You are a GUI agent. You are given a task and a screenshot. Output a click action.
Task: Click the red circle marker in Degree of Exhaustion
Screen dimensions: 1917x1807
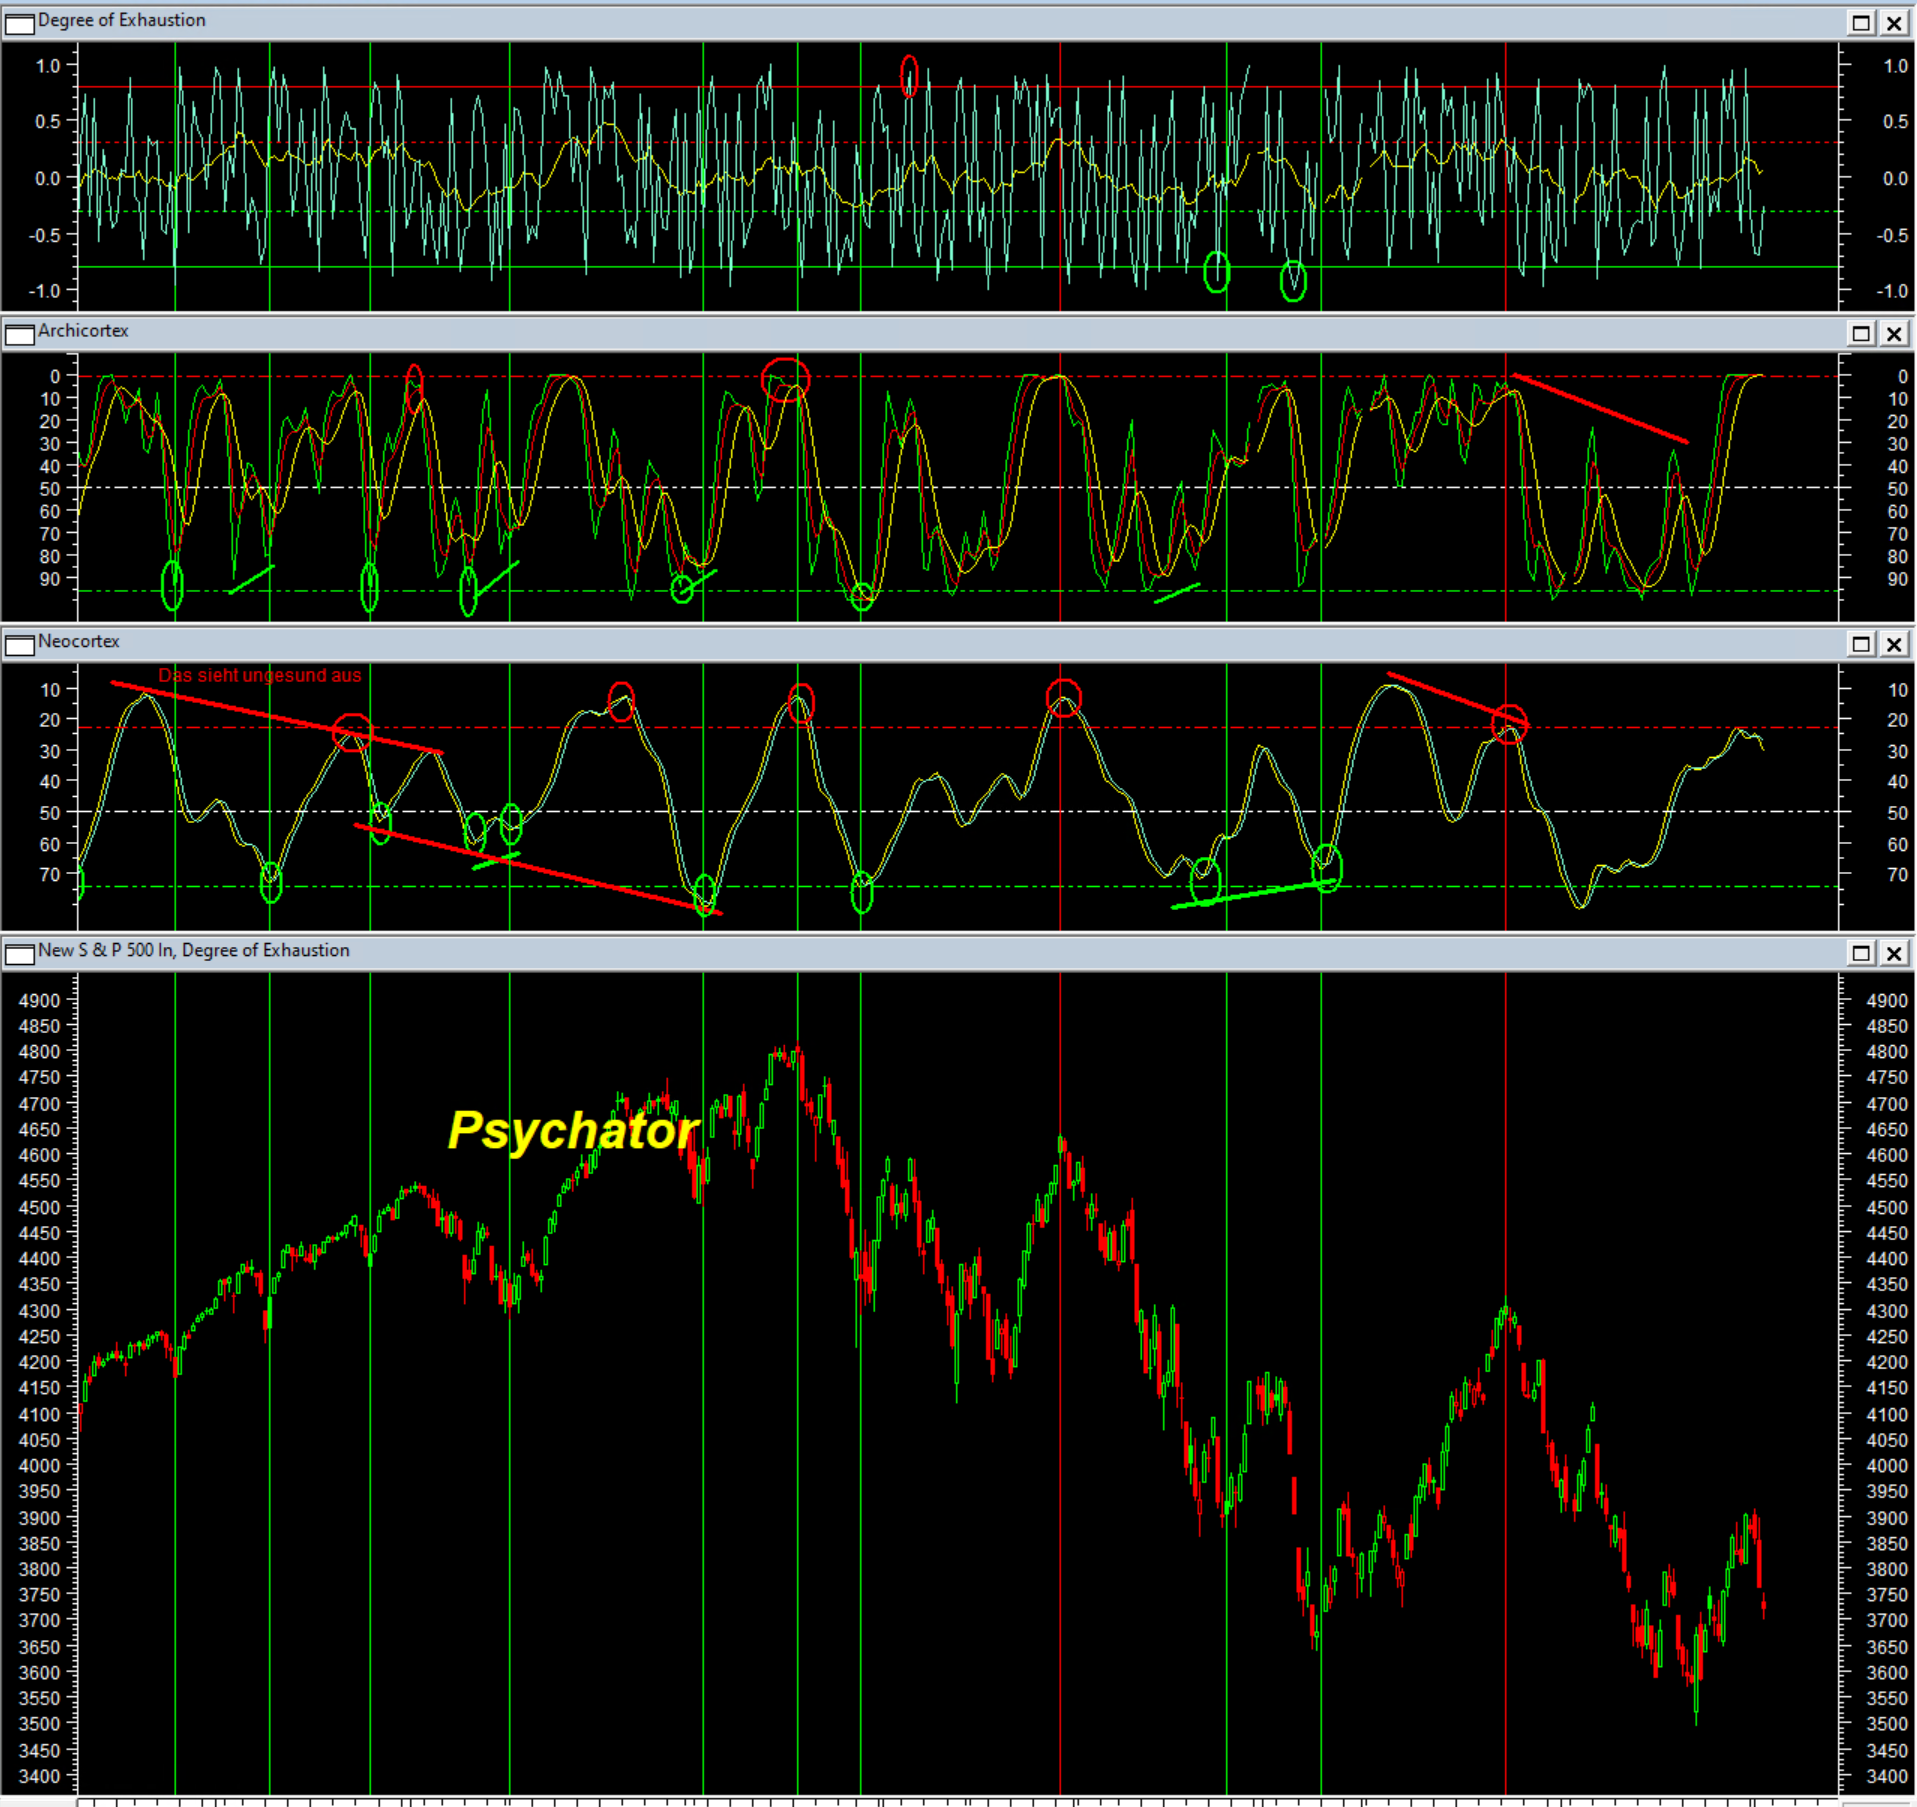pos(908,75)
